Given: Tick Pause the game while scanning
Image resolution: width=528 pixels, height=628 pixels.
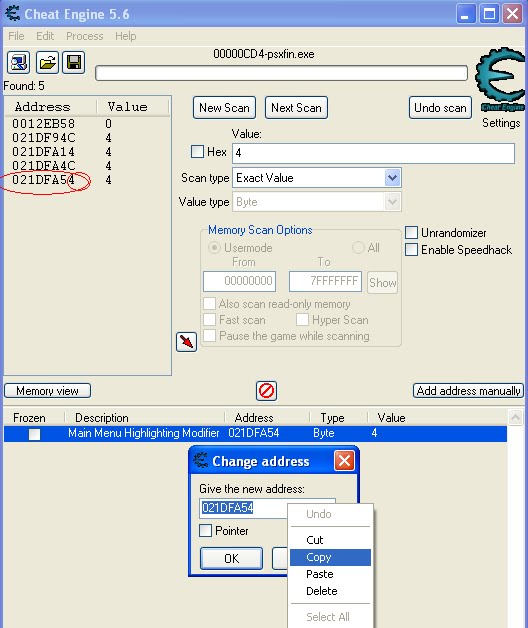Looking at the screenshot, I should (x=209, y=336).
